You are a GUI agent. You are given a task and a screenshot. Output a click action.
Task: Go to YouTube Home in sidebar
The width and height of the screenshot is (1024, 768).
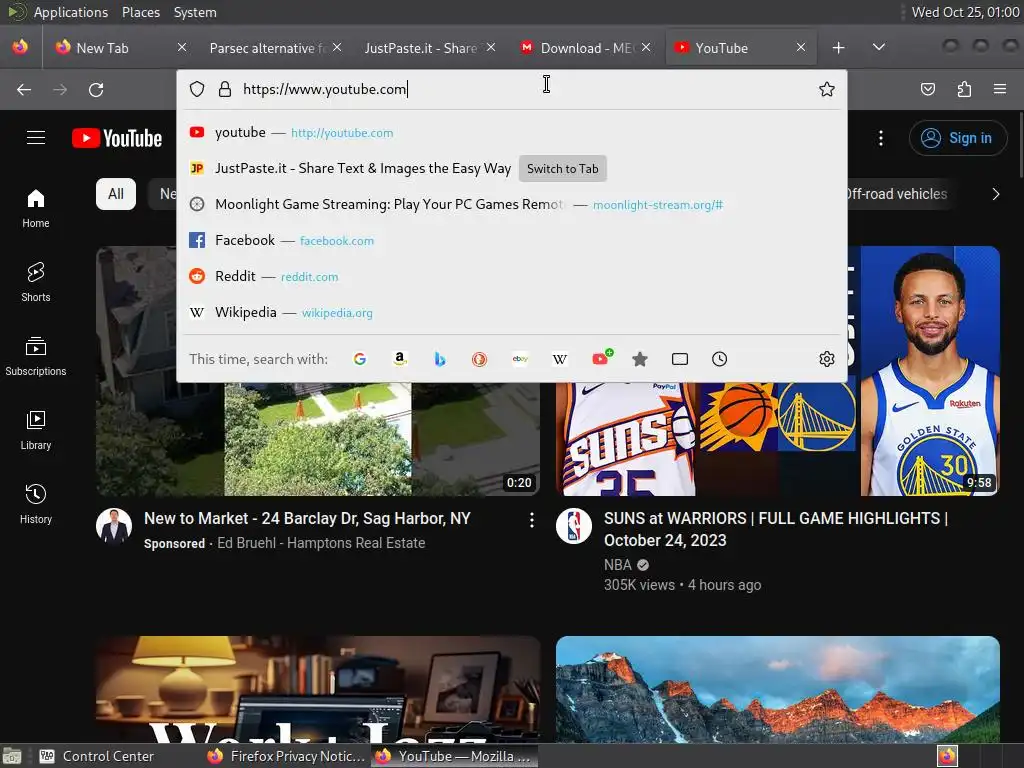tap(36, 208)
